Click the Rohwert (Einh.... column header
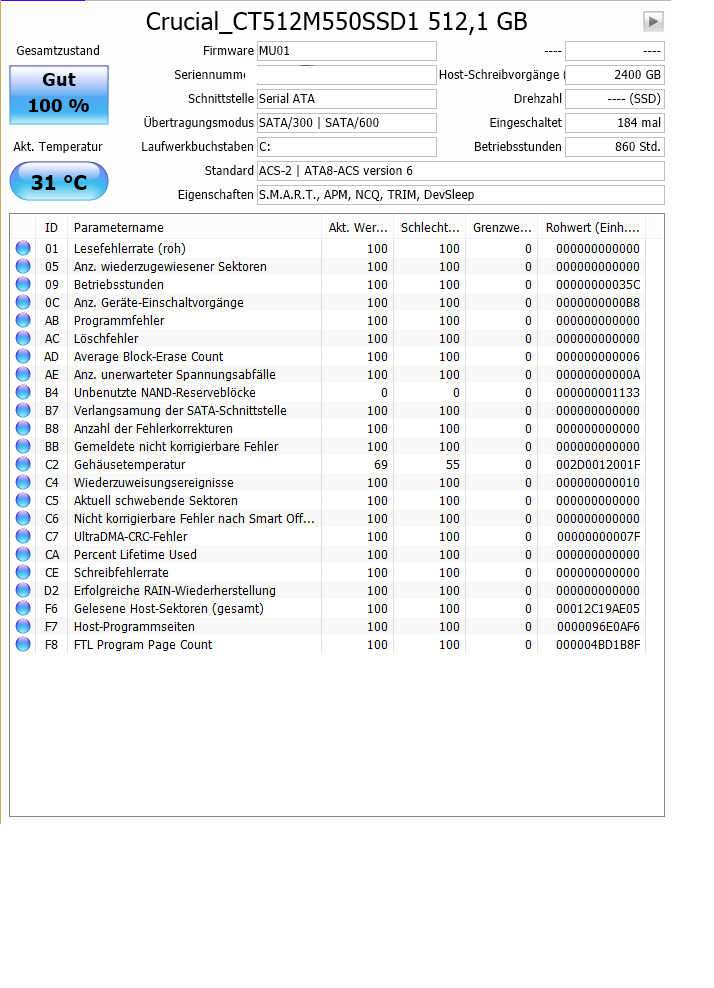The width and height of the screenshot is (714, 988). (x=592, y=227)
